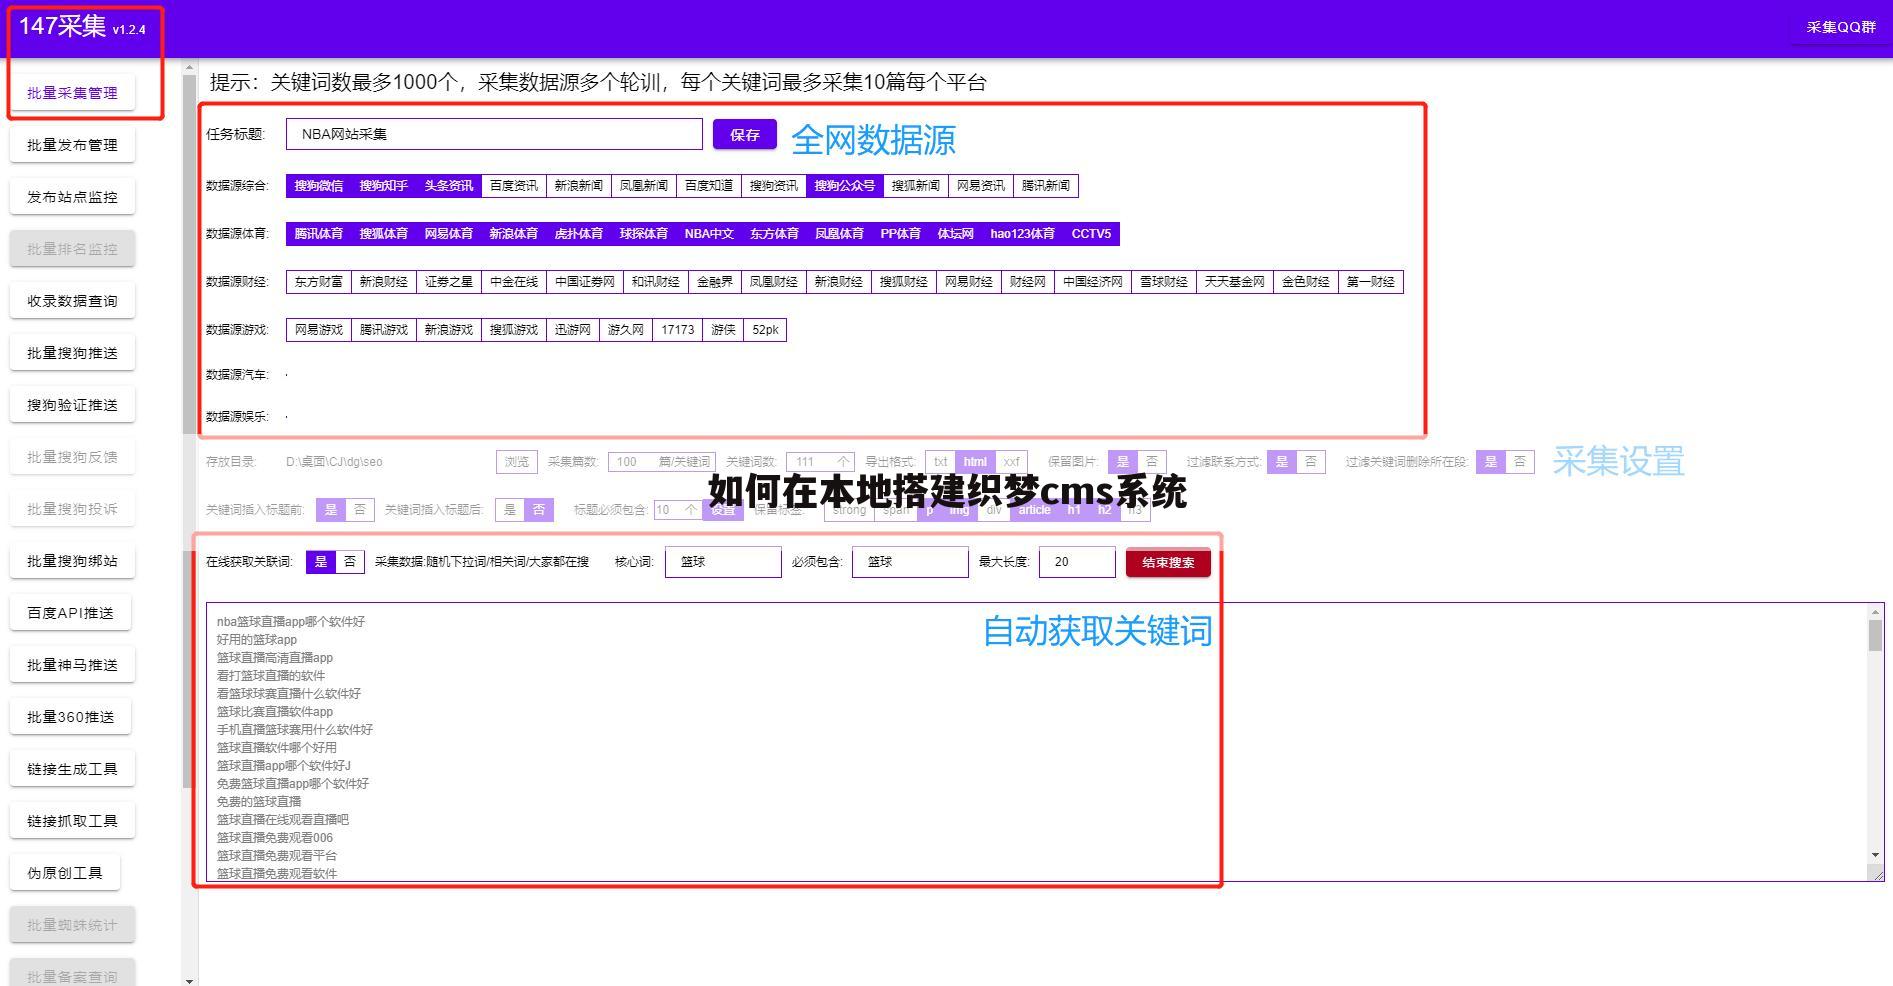This screenshot has height=986, width=1893.
Task: Save the task with the 保存 button
Action: [744, 134]
